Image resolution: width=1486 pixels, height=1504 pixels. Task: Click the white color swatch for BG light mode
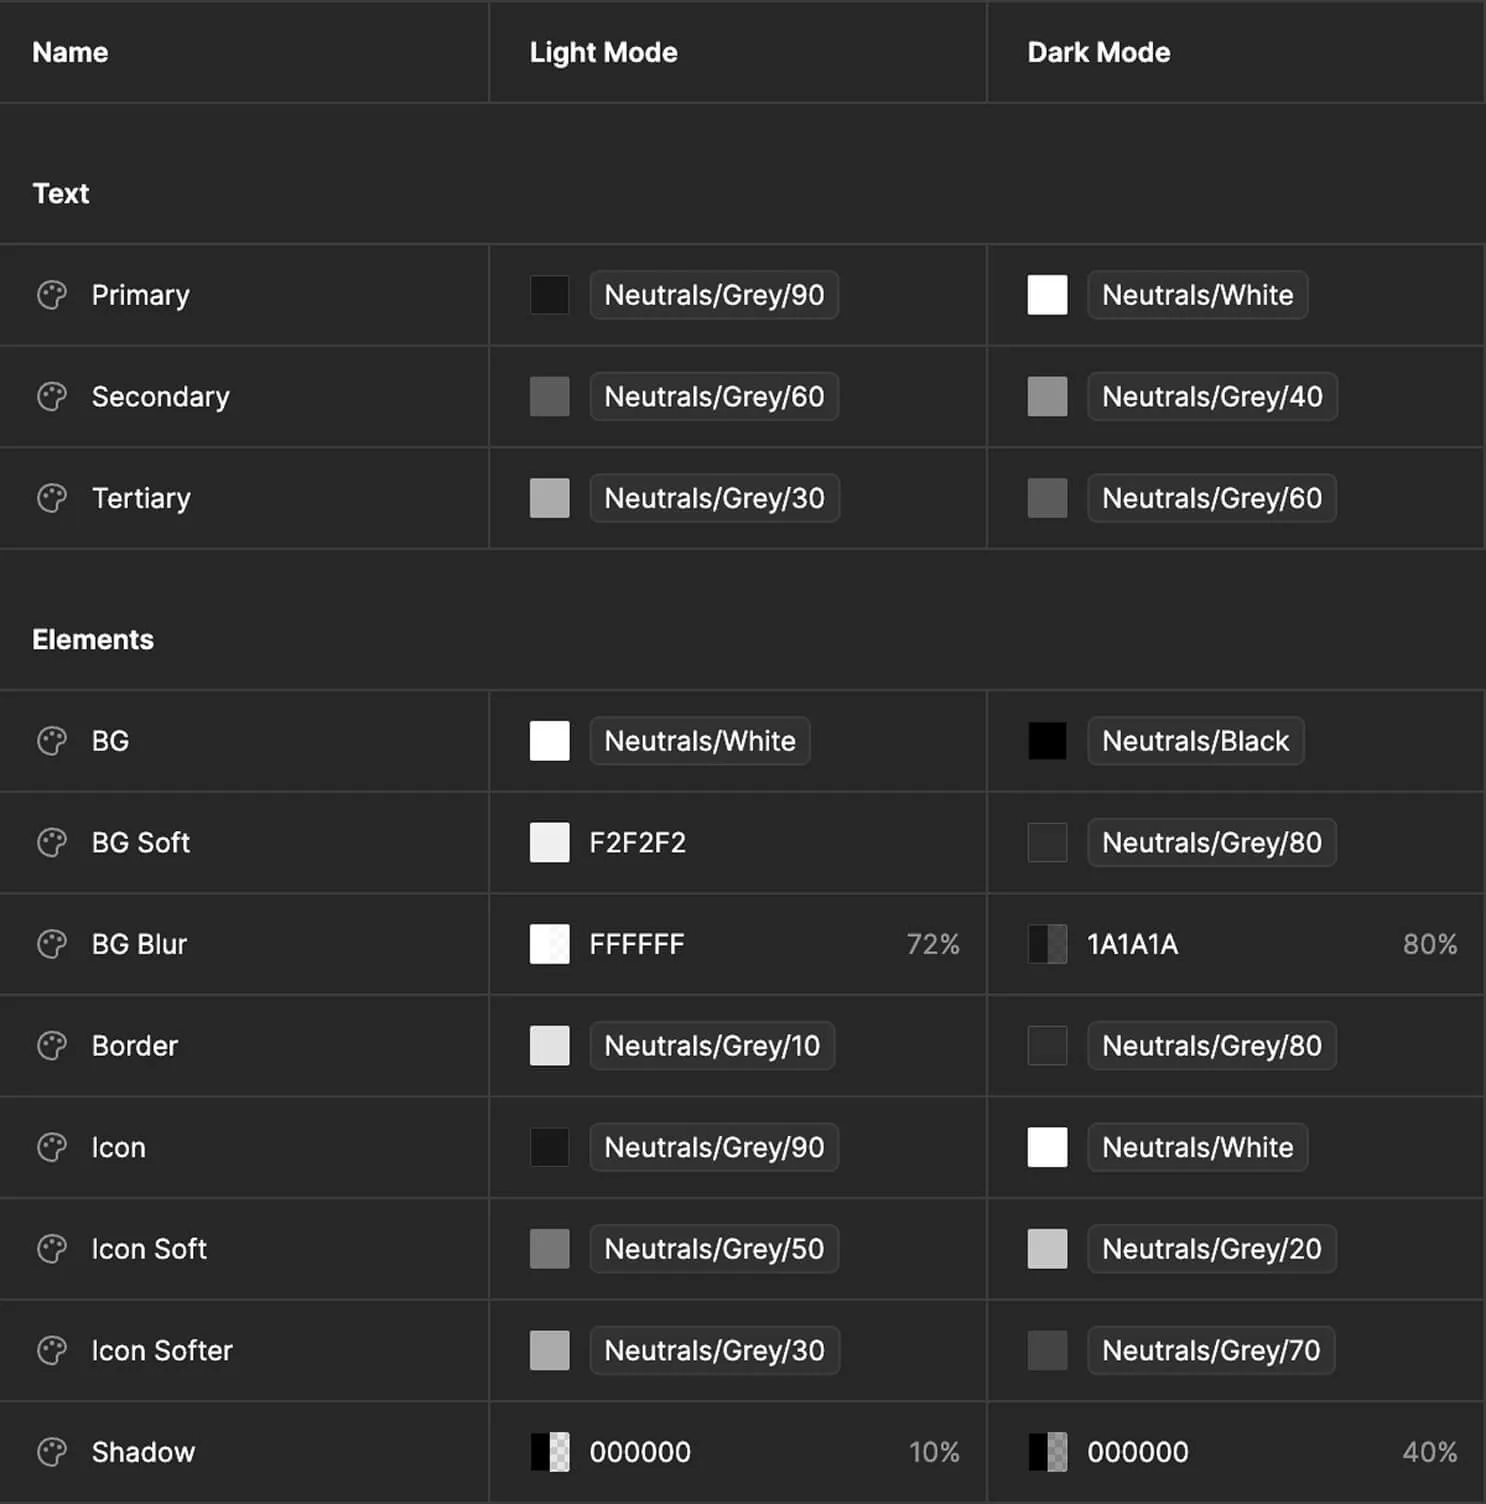[548, 740]
